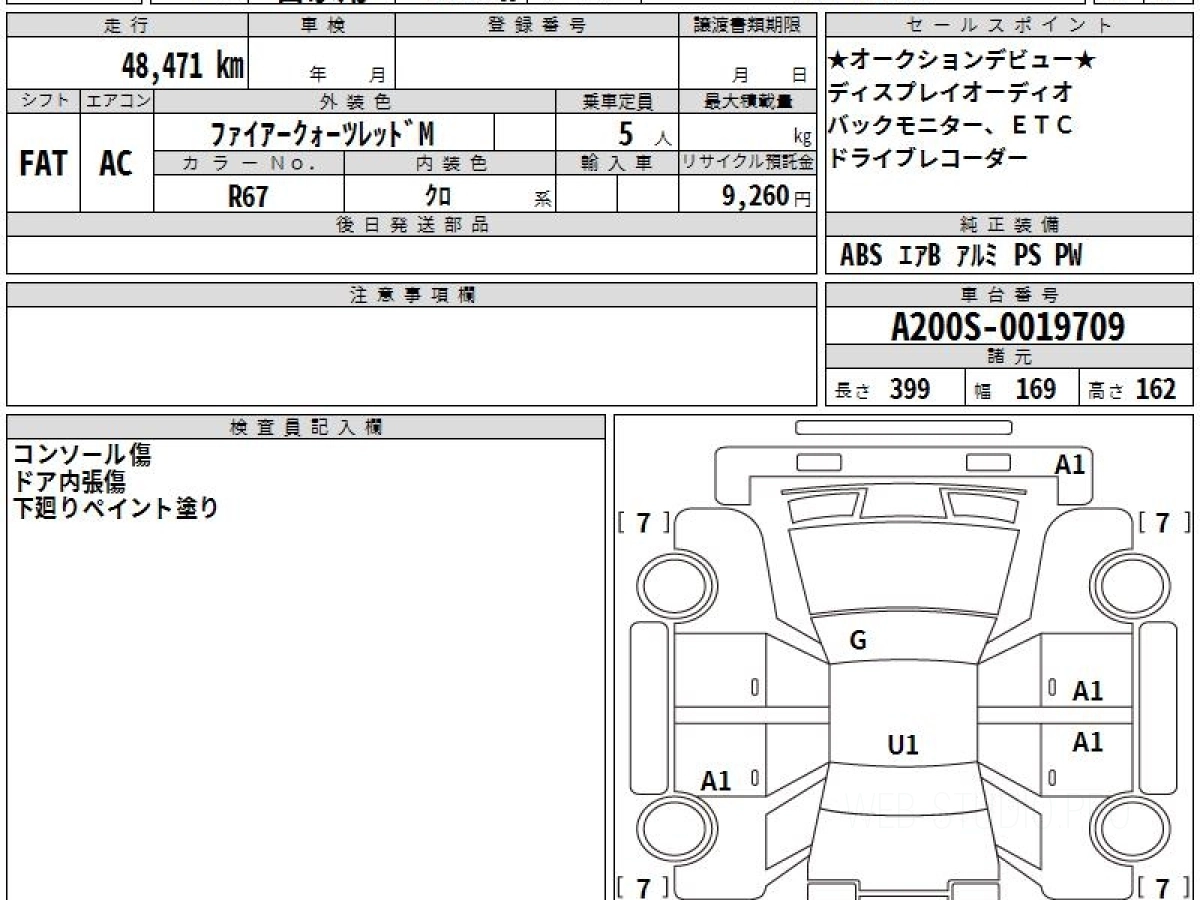Select the ディスプレイオーディオ sales point

pyautogui.click(x=951, y=93)
